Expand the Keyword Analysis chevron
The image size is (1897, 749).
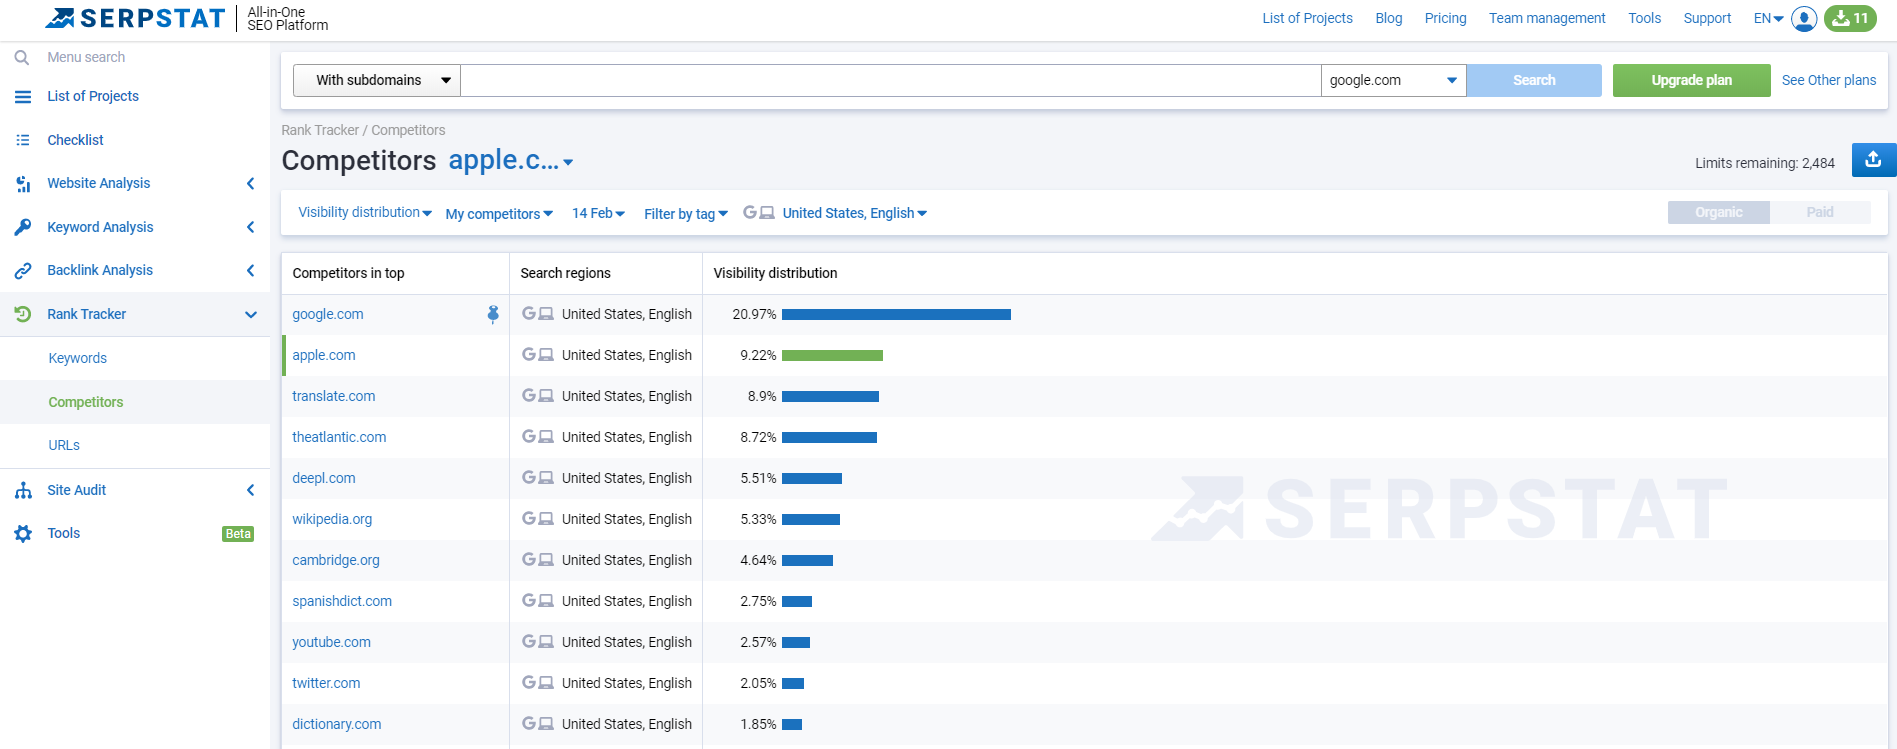(251, 227)
